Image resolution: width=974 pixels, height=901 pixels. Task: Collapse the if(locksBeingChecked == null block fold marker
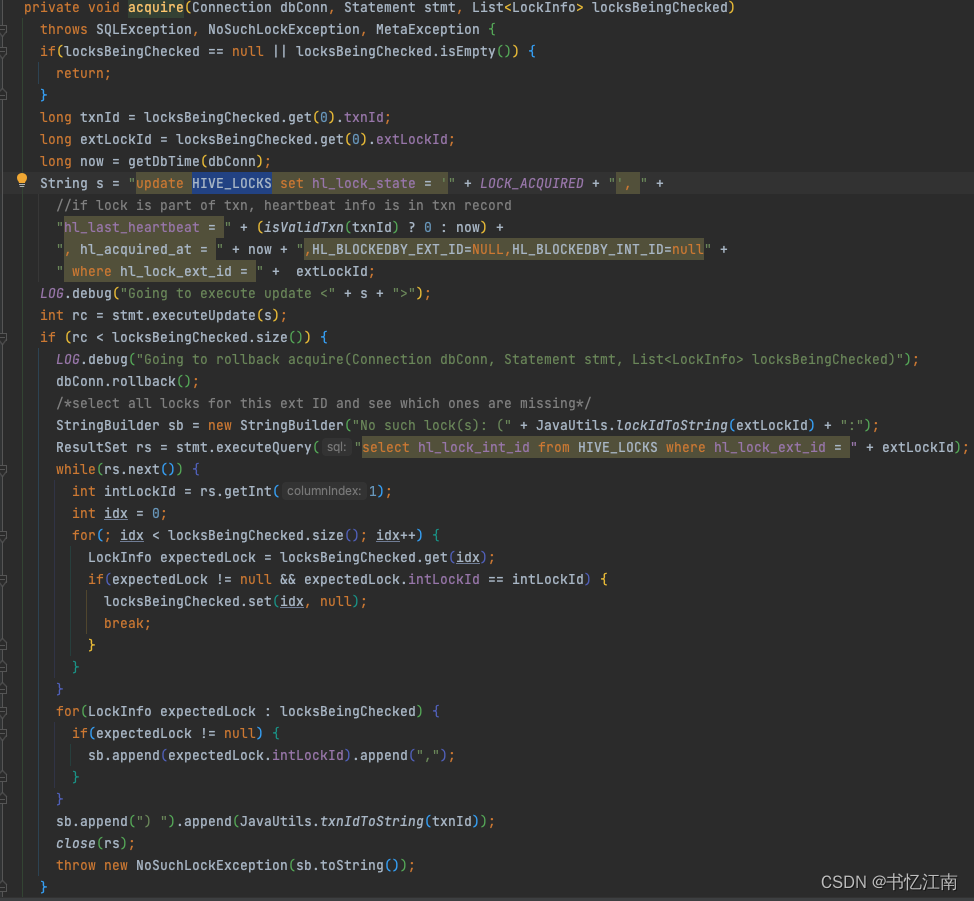[x=3, y=51]
